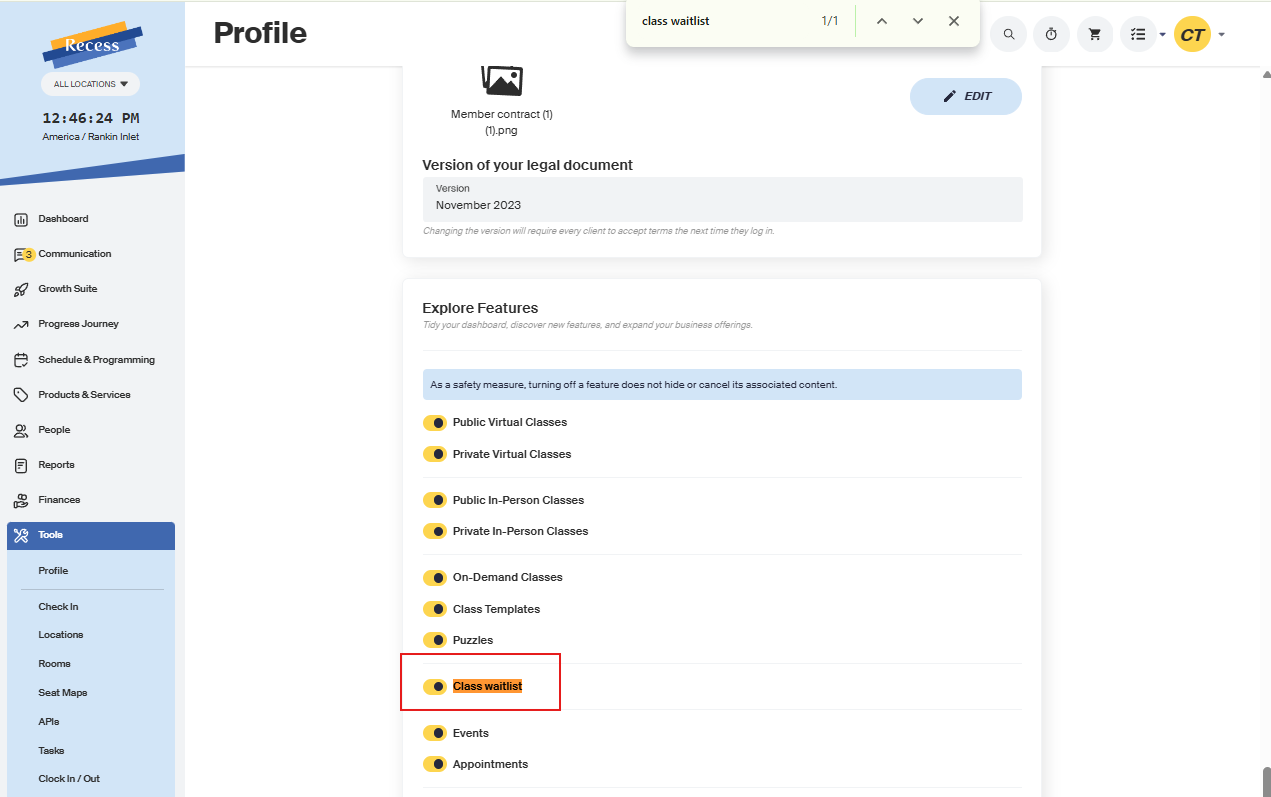Click the Reports document icon
Viewport: 1271px width, 797px height.
pos(20,465)
